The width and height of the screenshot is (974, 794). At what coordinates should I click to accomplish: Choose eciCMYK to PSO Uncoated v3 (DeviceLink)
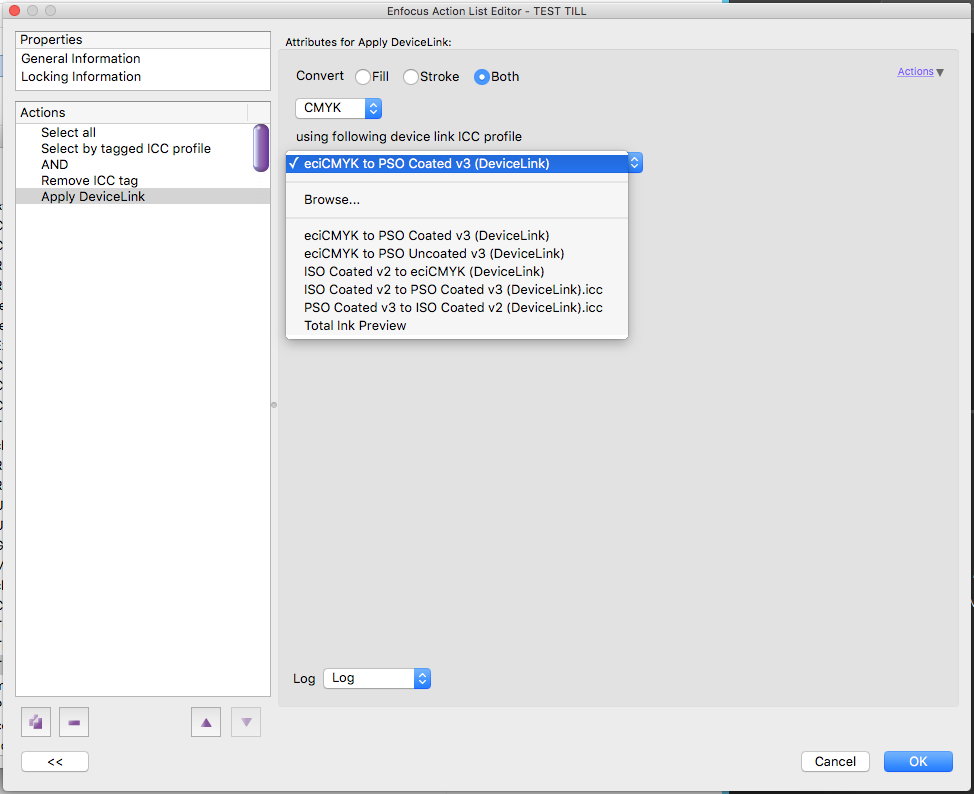(x=457, y=253)
